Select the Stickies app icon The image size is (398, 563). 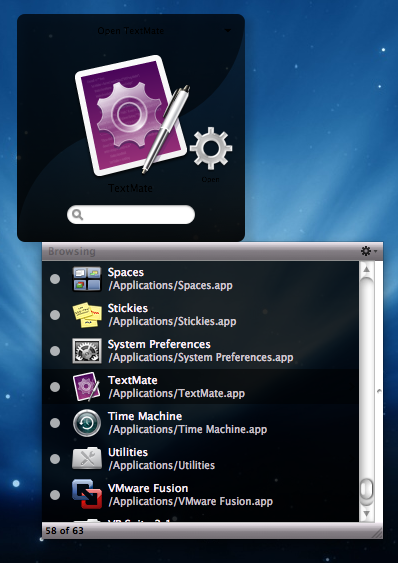tap(87, 315)
